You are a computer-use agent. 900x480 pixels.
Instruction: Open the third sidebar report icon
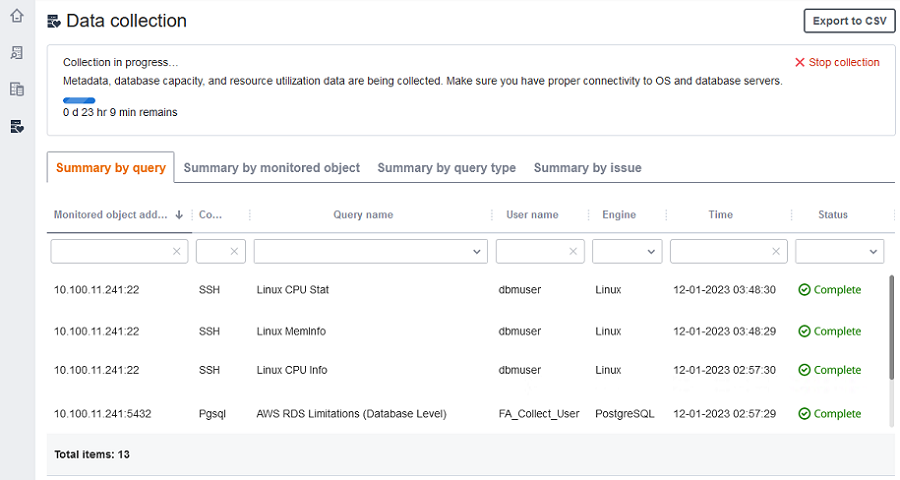[17, 89]
